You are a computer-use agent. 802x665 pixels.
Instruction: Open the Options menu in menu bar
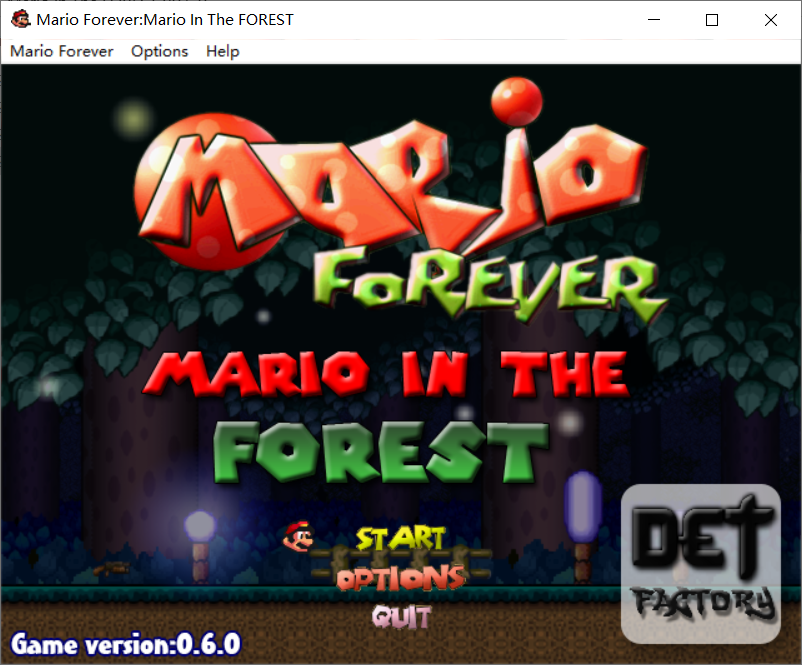160,51
